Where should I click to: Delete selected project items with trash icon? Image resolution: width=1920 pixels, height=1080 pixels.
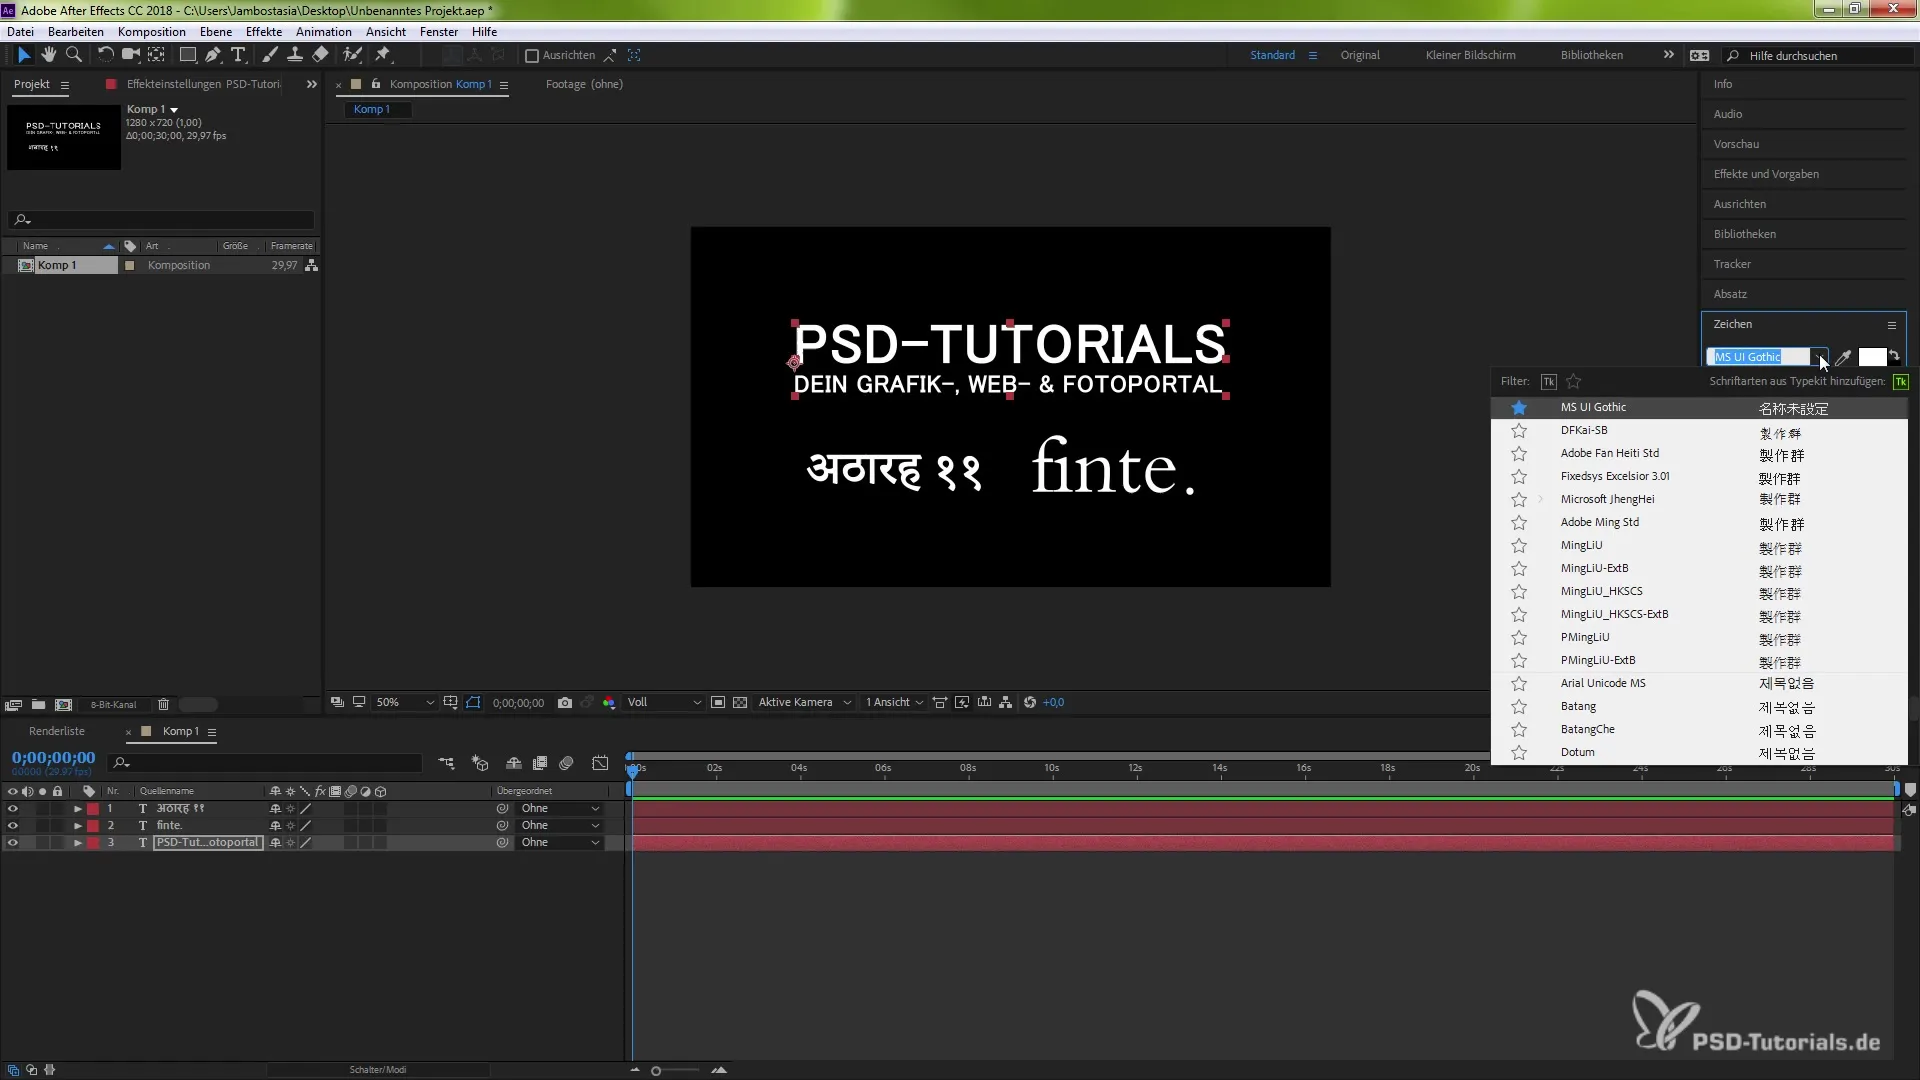(164, 705)
